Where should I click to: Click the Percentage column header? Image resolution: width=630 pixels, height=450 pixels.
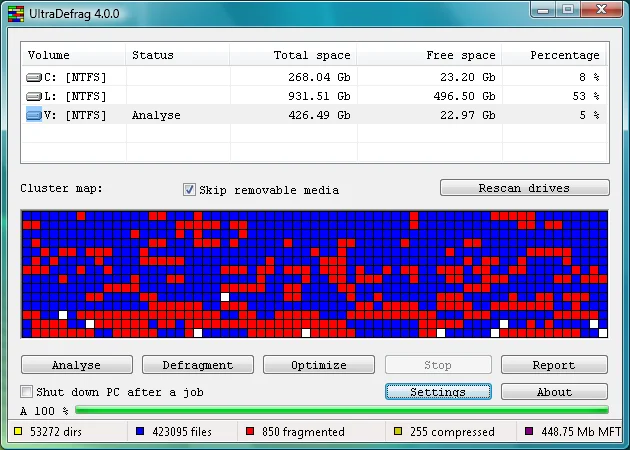[554, 55]
